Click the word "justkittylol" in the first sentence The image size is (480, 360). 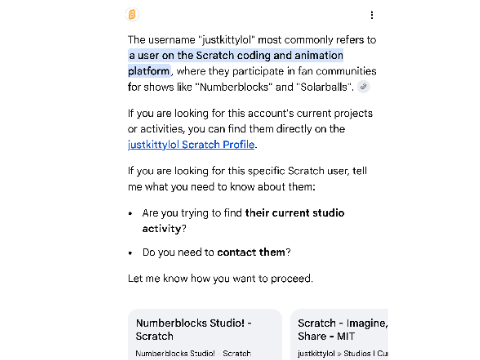click(226, 40)
